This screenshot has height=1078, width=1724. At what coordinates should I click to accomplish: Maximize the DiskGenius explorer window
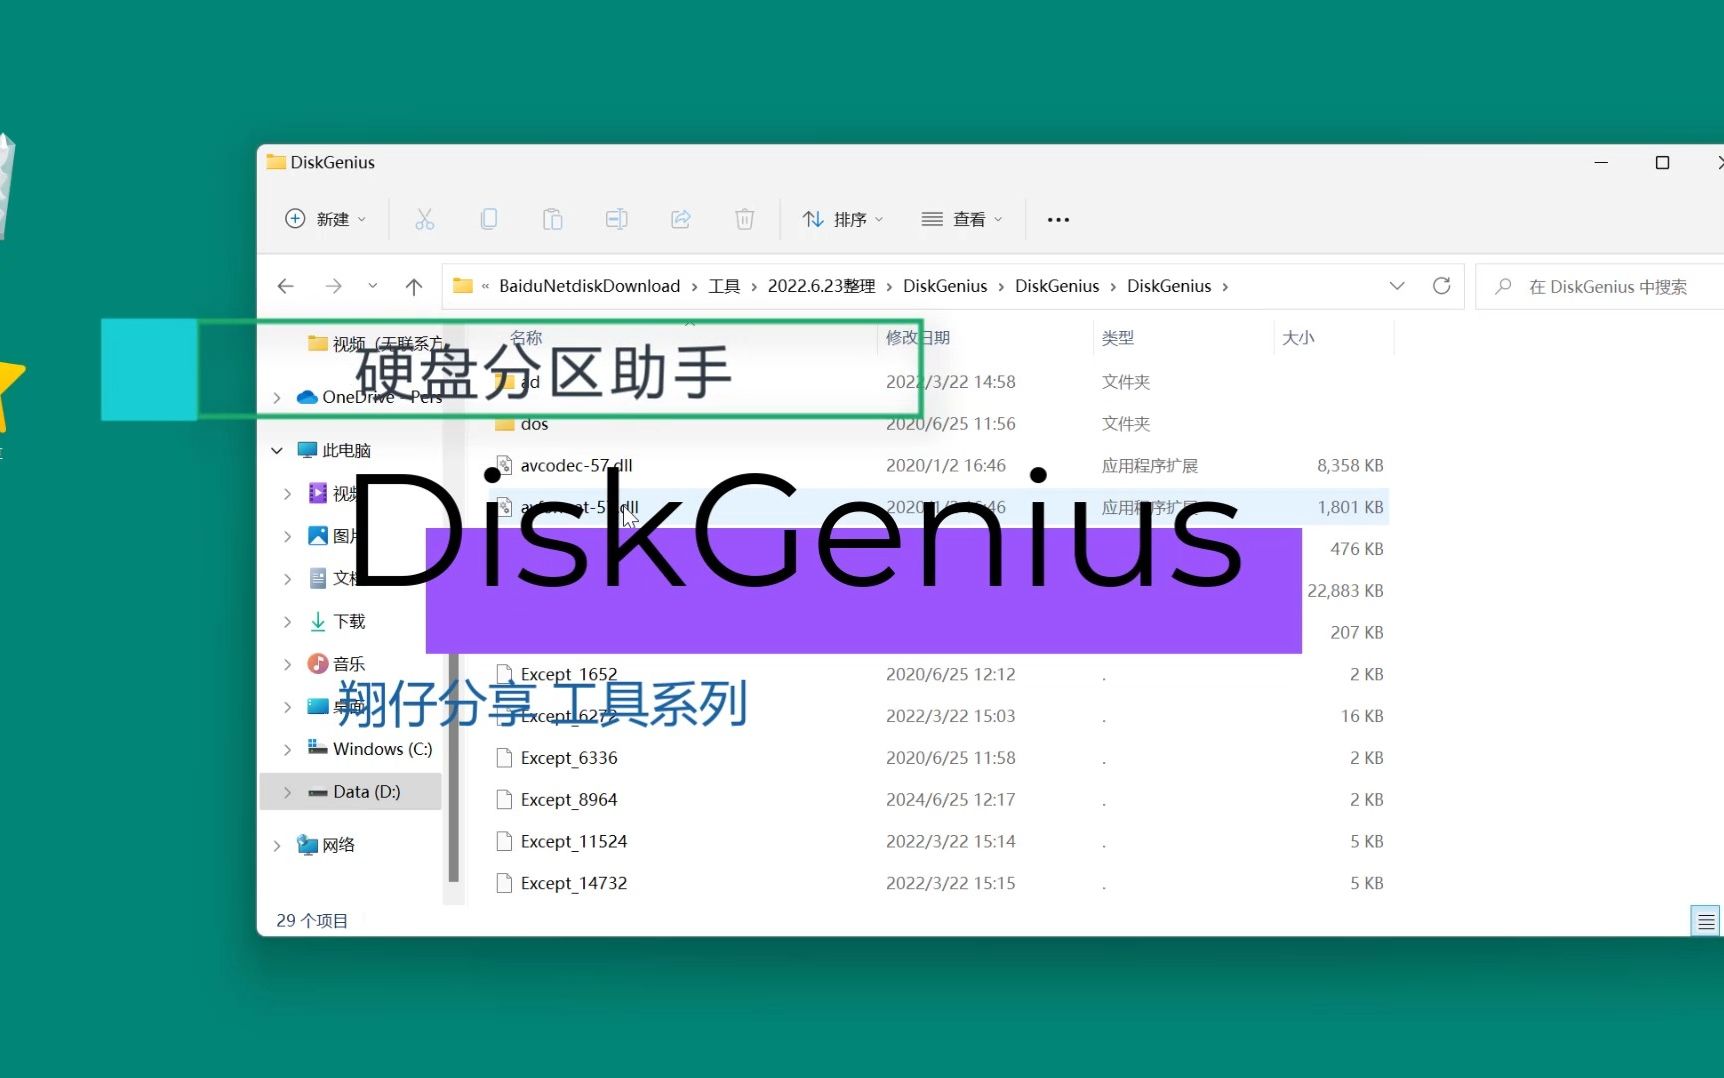1662,162
